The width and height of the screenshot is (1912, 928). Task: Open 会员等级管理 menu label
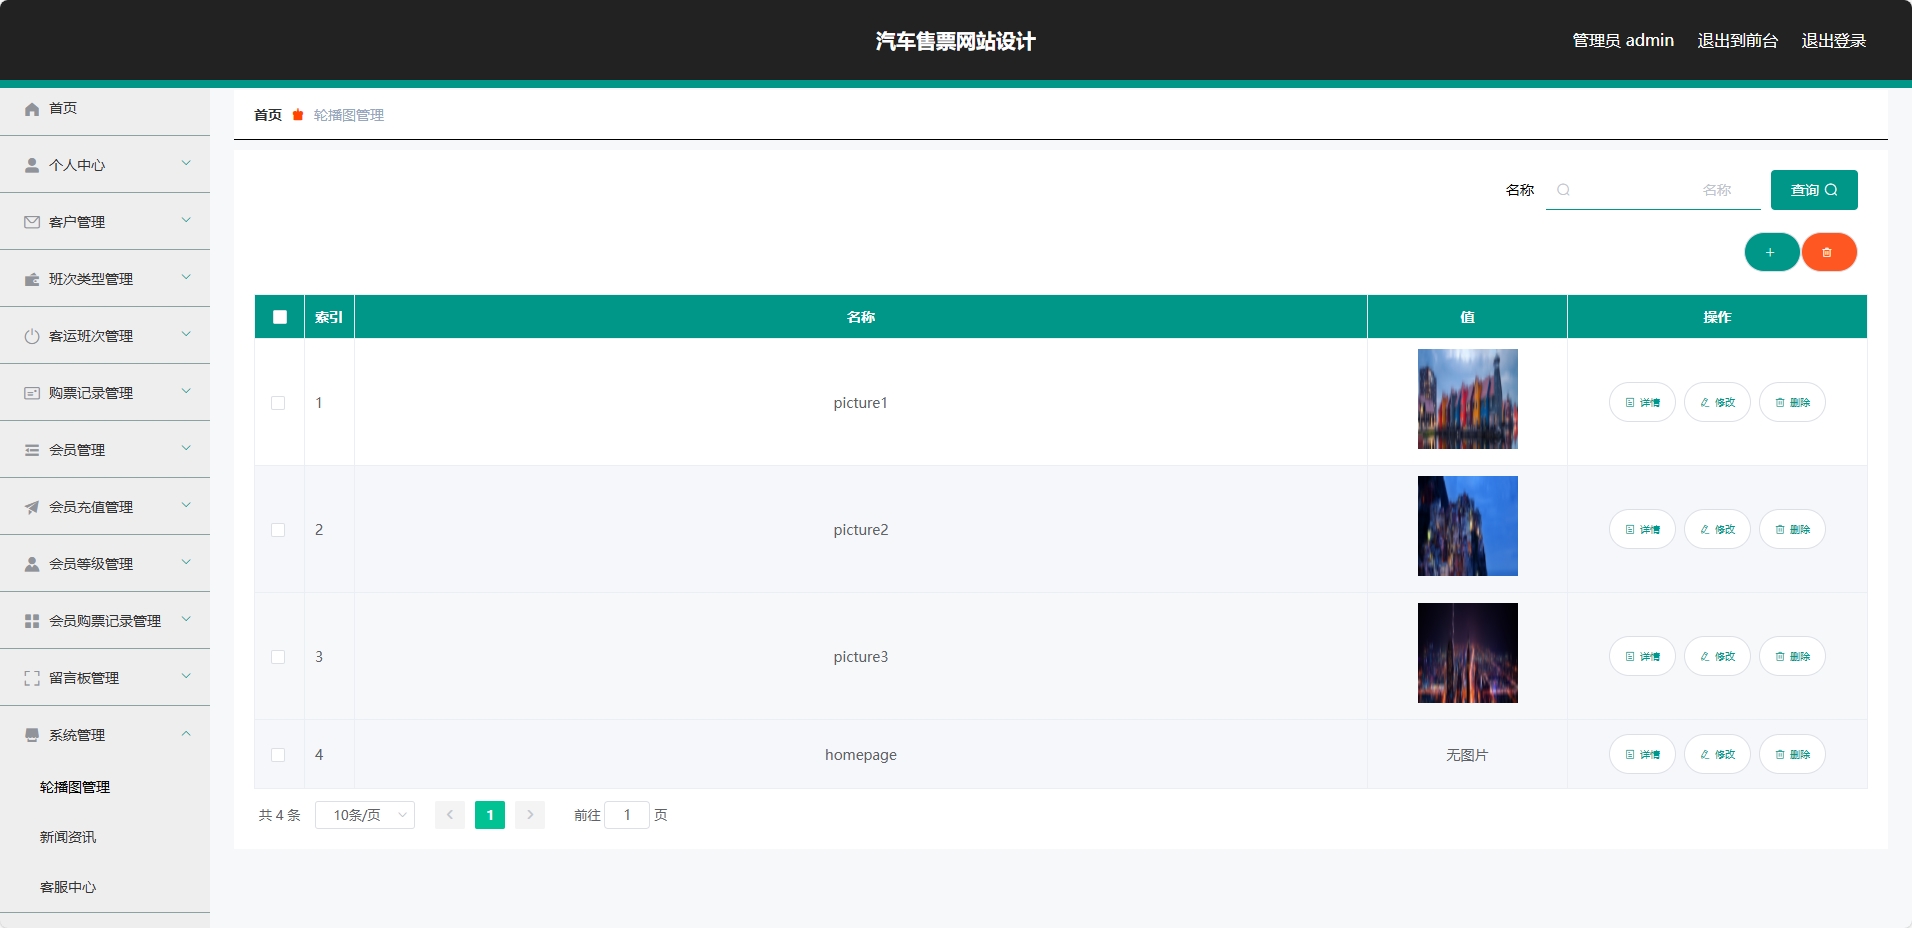coord(91,564)
